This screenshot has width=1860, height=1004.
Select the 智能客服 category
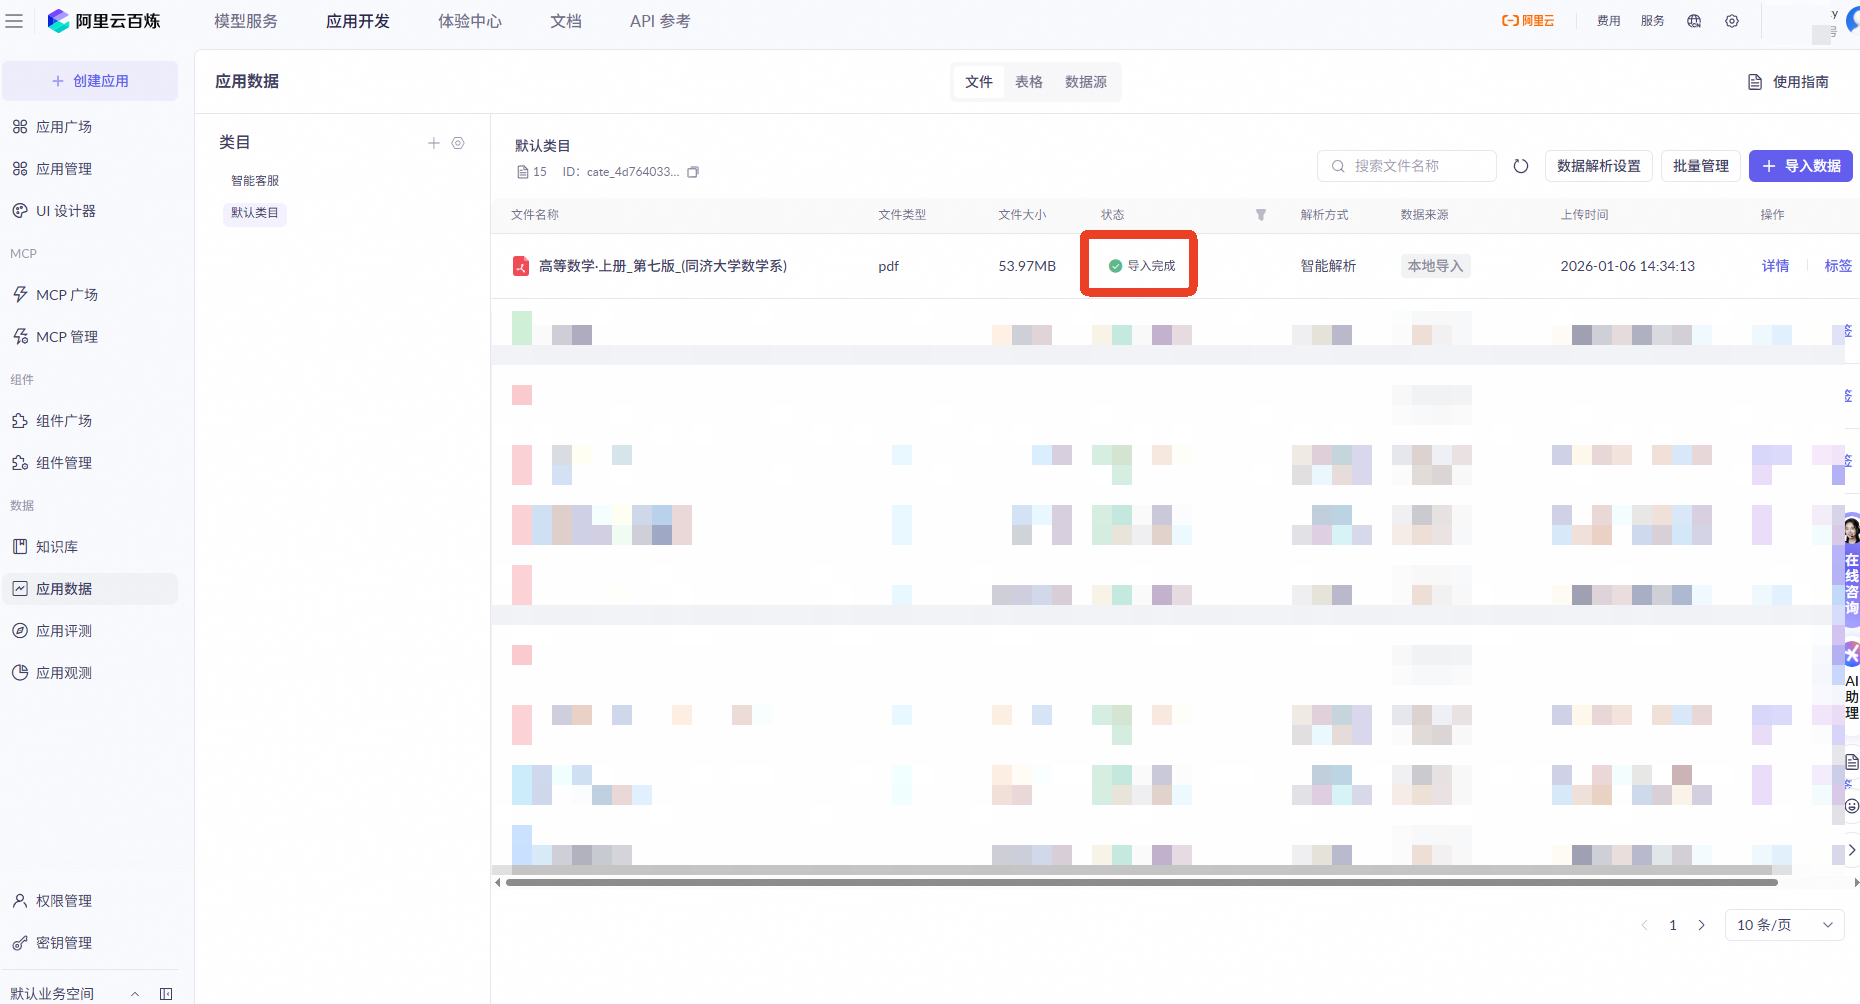(255, 181)
